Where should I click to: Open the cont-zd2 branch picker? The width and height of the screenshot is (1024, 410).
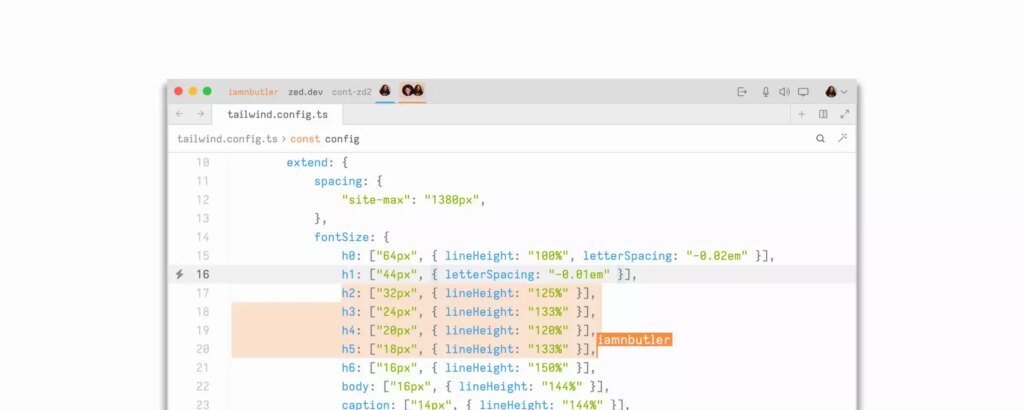tap(351, 92)
